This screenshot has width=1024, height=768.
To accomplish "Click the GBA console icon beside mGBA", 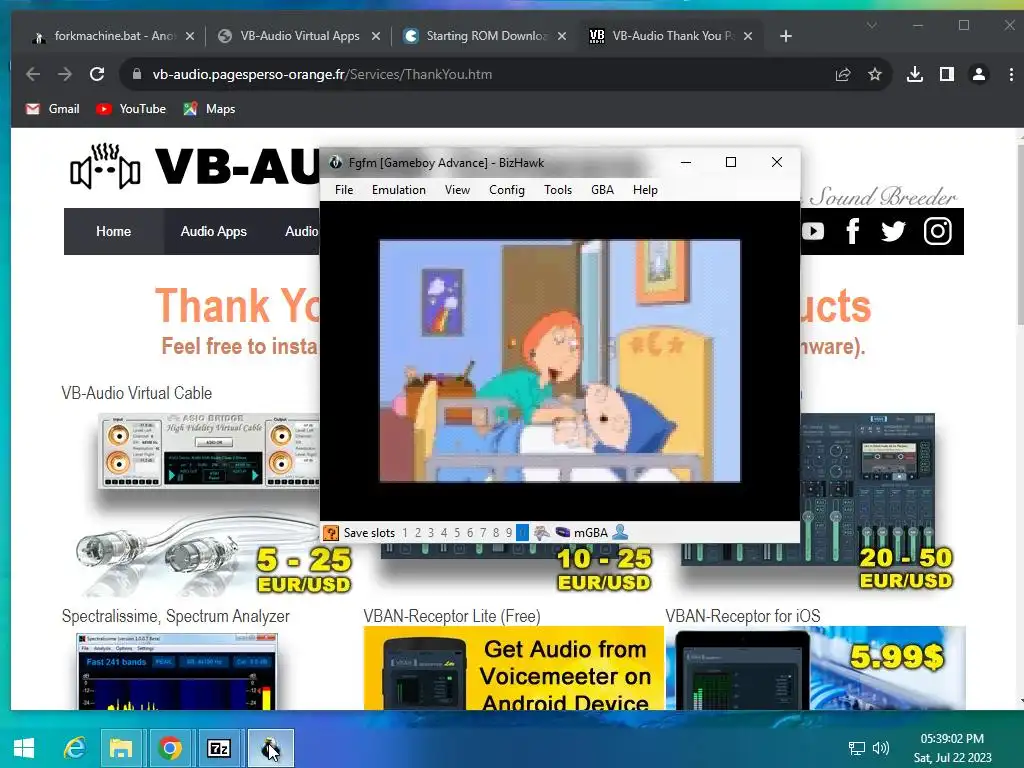I will click(x=562, y=533).
